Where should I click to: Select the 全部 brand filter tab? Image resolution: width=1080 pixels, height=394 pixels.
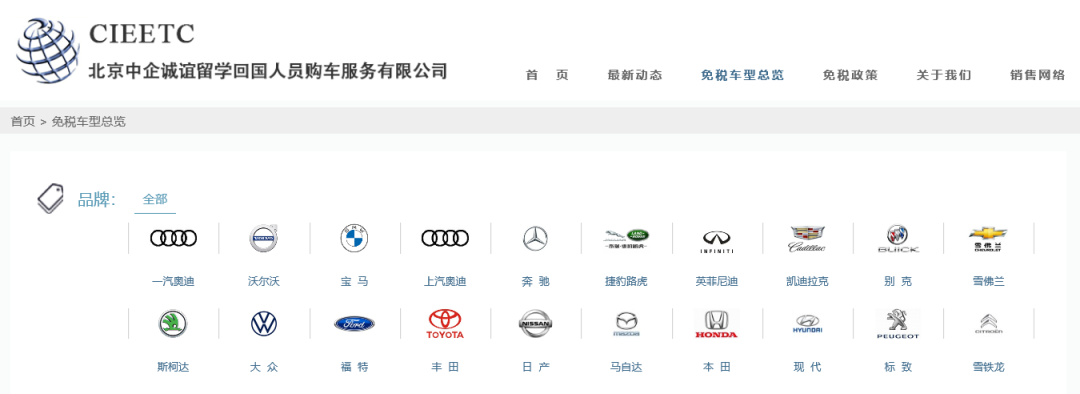[x=155, y=199]
